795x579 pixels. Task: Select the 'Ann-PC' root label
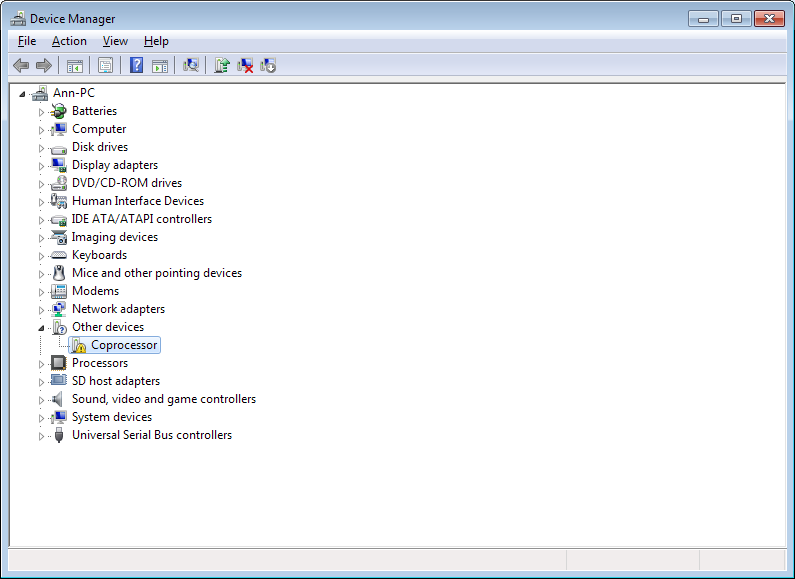74,93
